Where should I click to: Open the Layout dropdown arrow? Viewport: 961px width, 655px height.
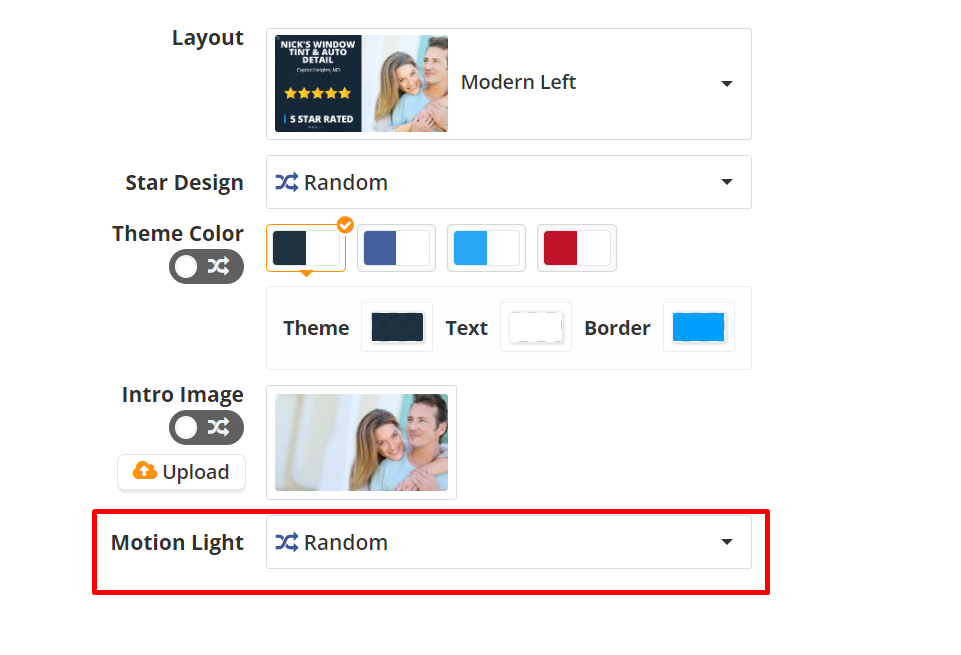[x=727, y=84]
